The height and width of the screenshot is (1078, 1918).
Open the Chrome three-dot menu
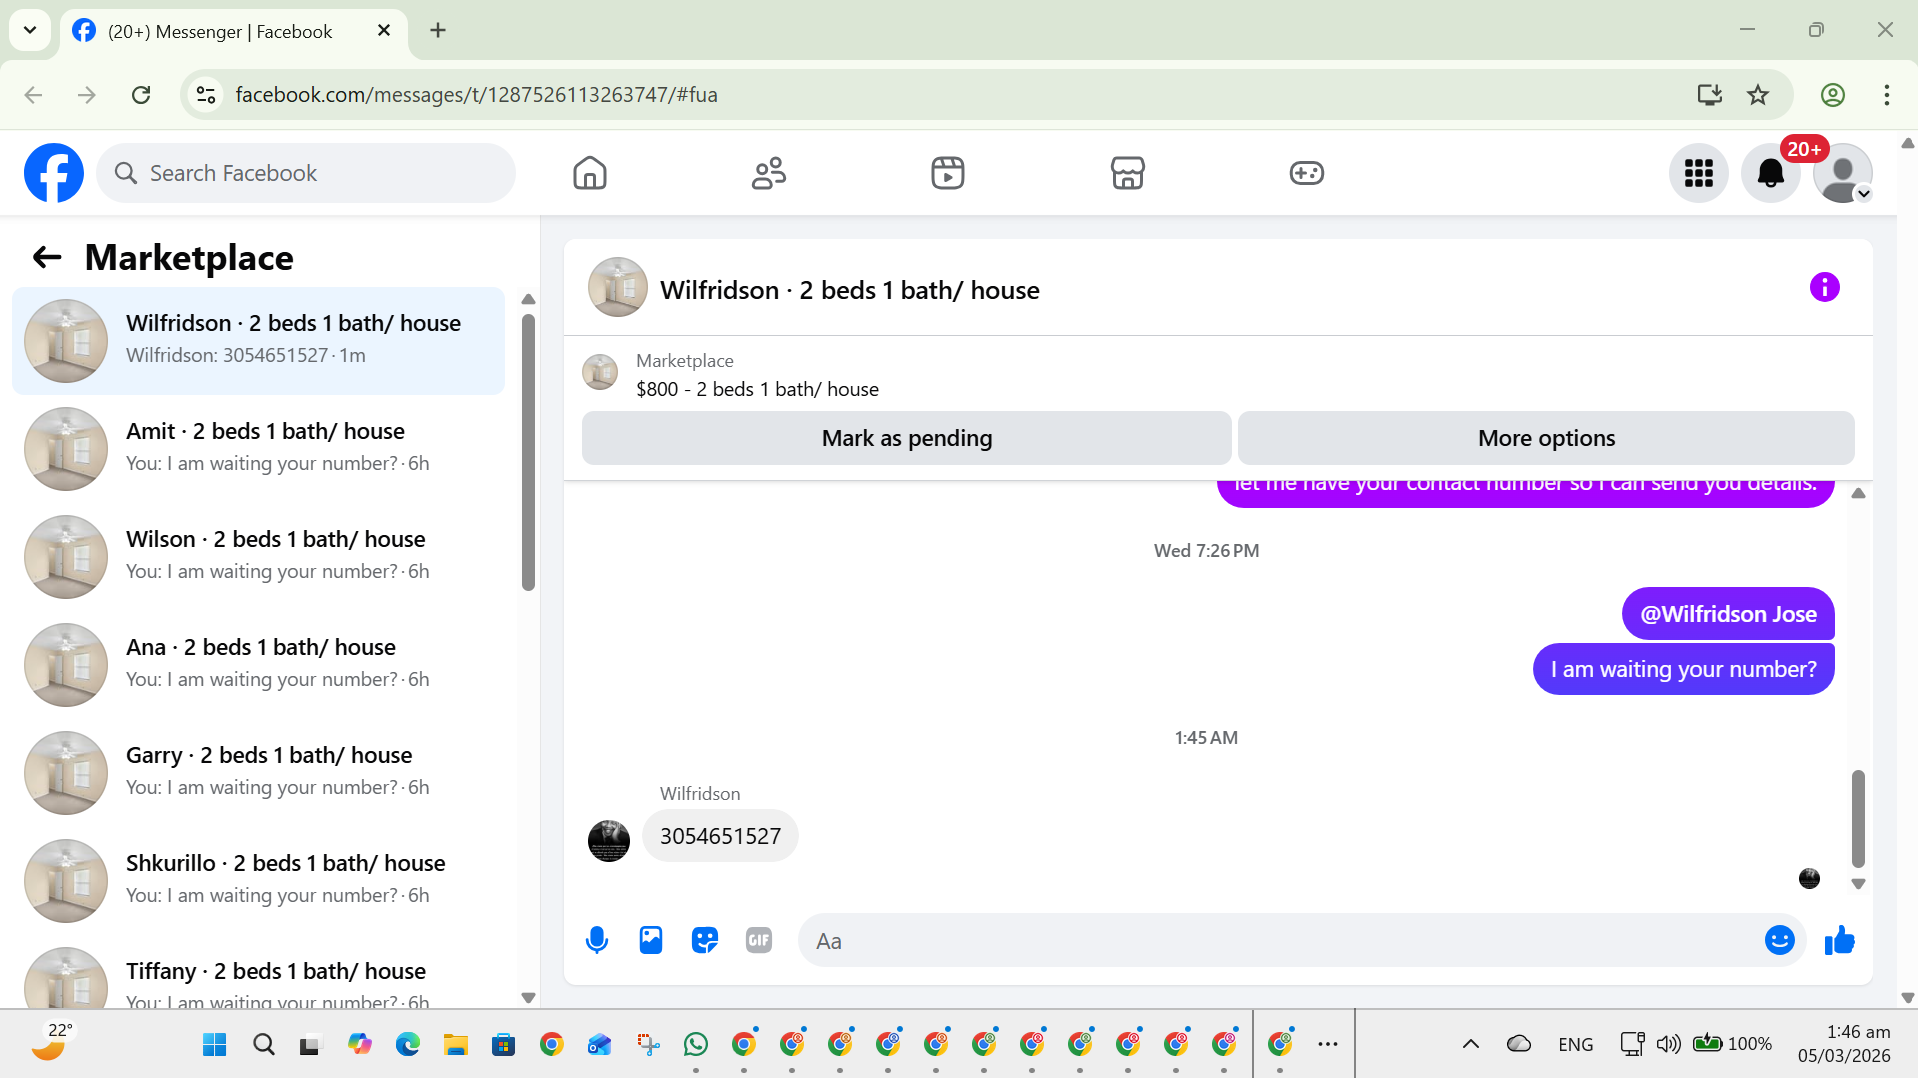pos(1887,95)
